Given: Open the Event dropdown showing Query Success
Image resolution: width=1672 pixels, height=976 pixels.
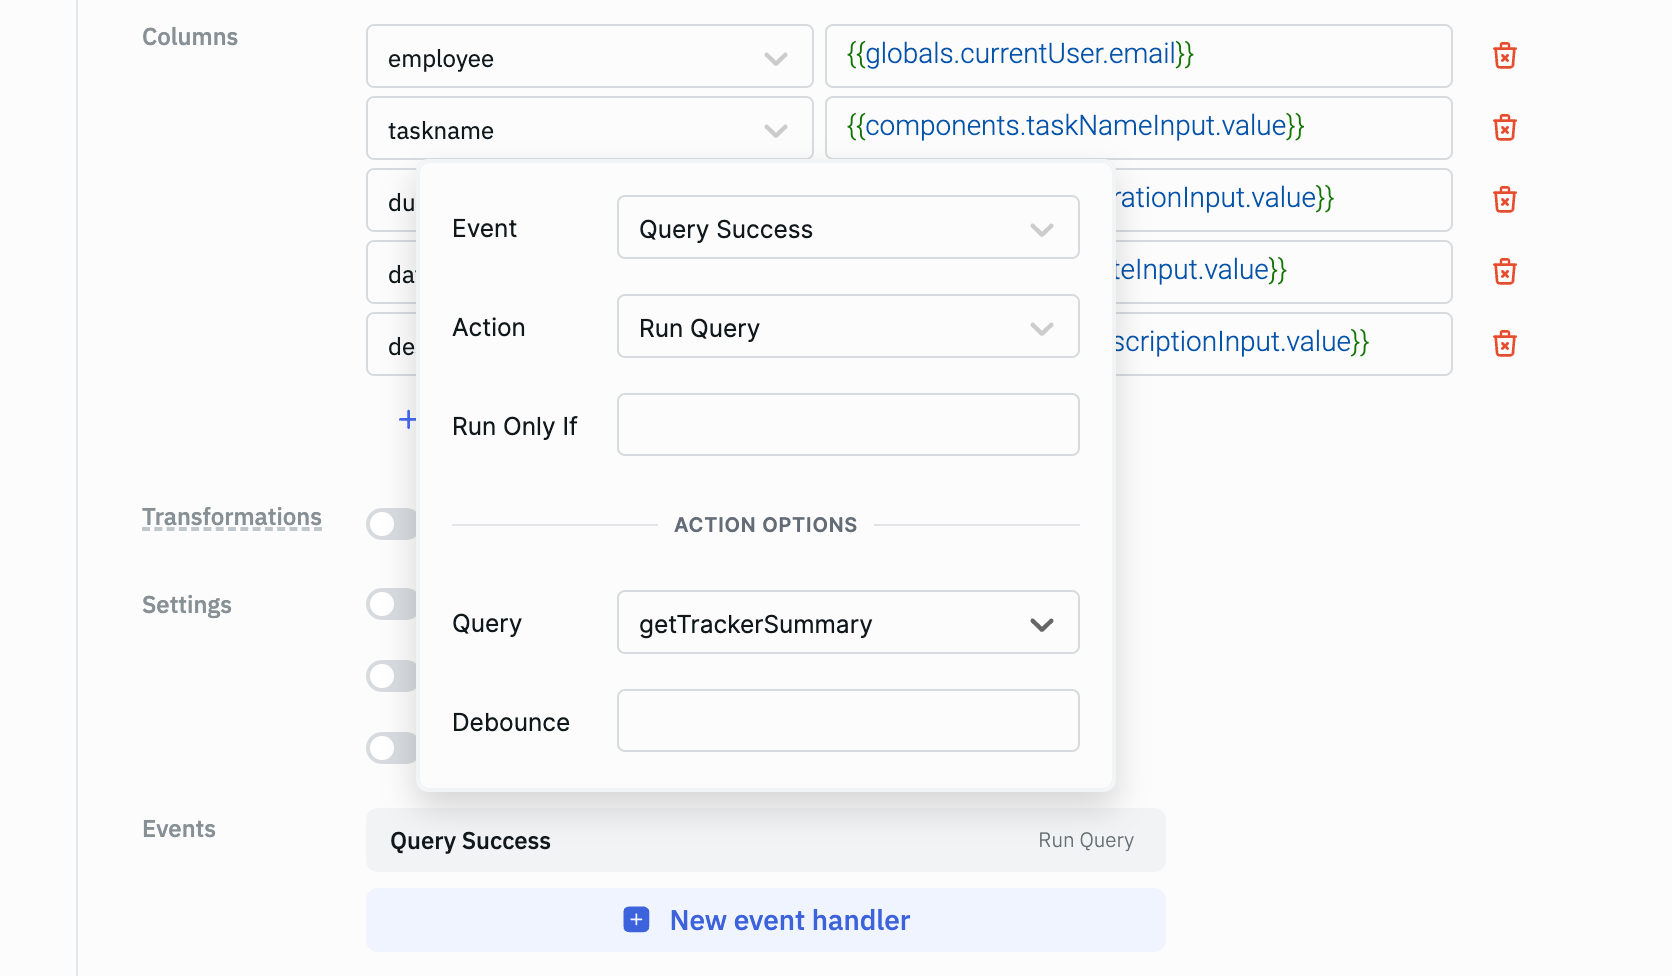Looking at the screenshot, I should [847, 228].
